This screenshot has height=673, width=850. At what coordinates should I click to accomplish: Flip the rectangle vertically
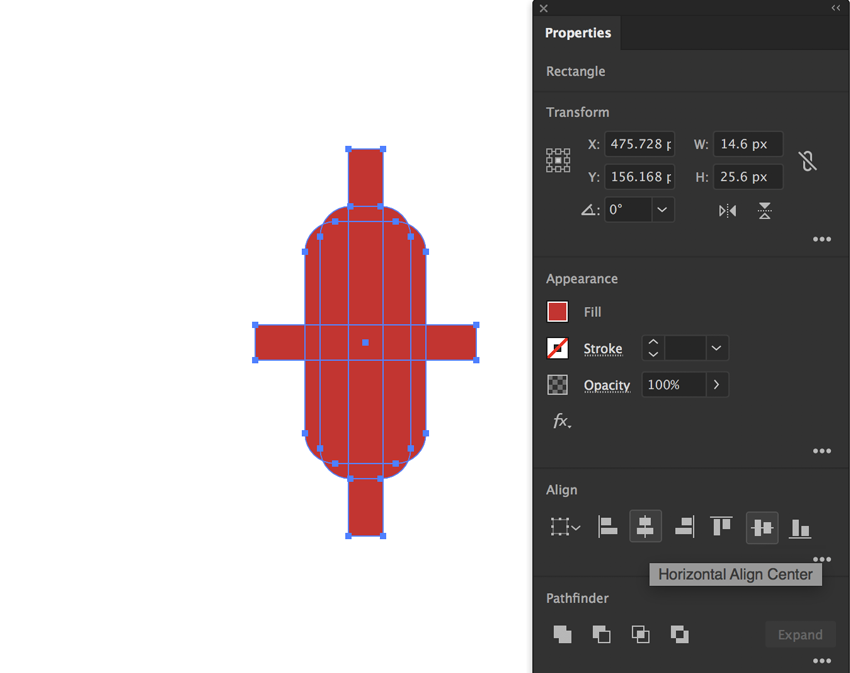click(x=765, y=210)
